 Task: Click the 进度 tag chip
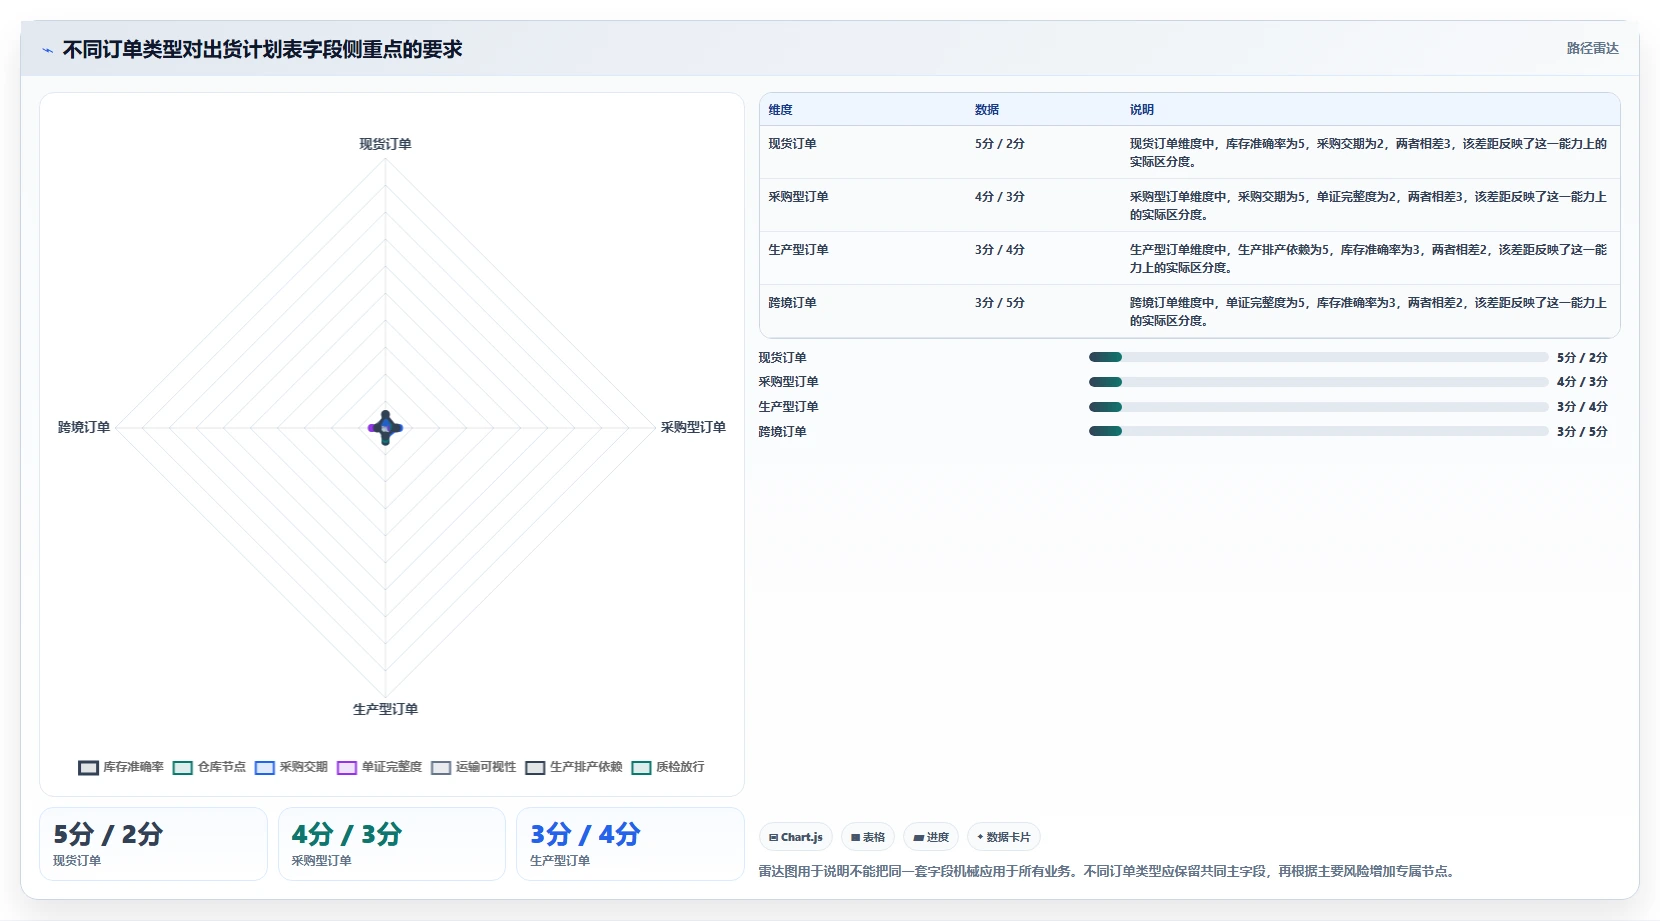tap(931, 837)
